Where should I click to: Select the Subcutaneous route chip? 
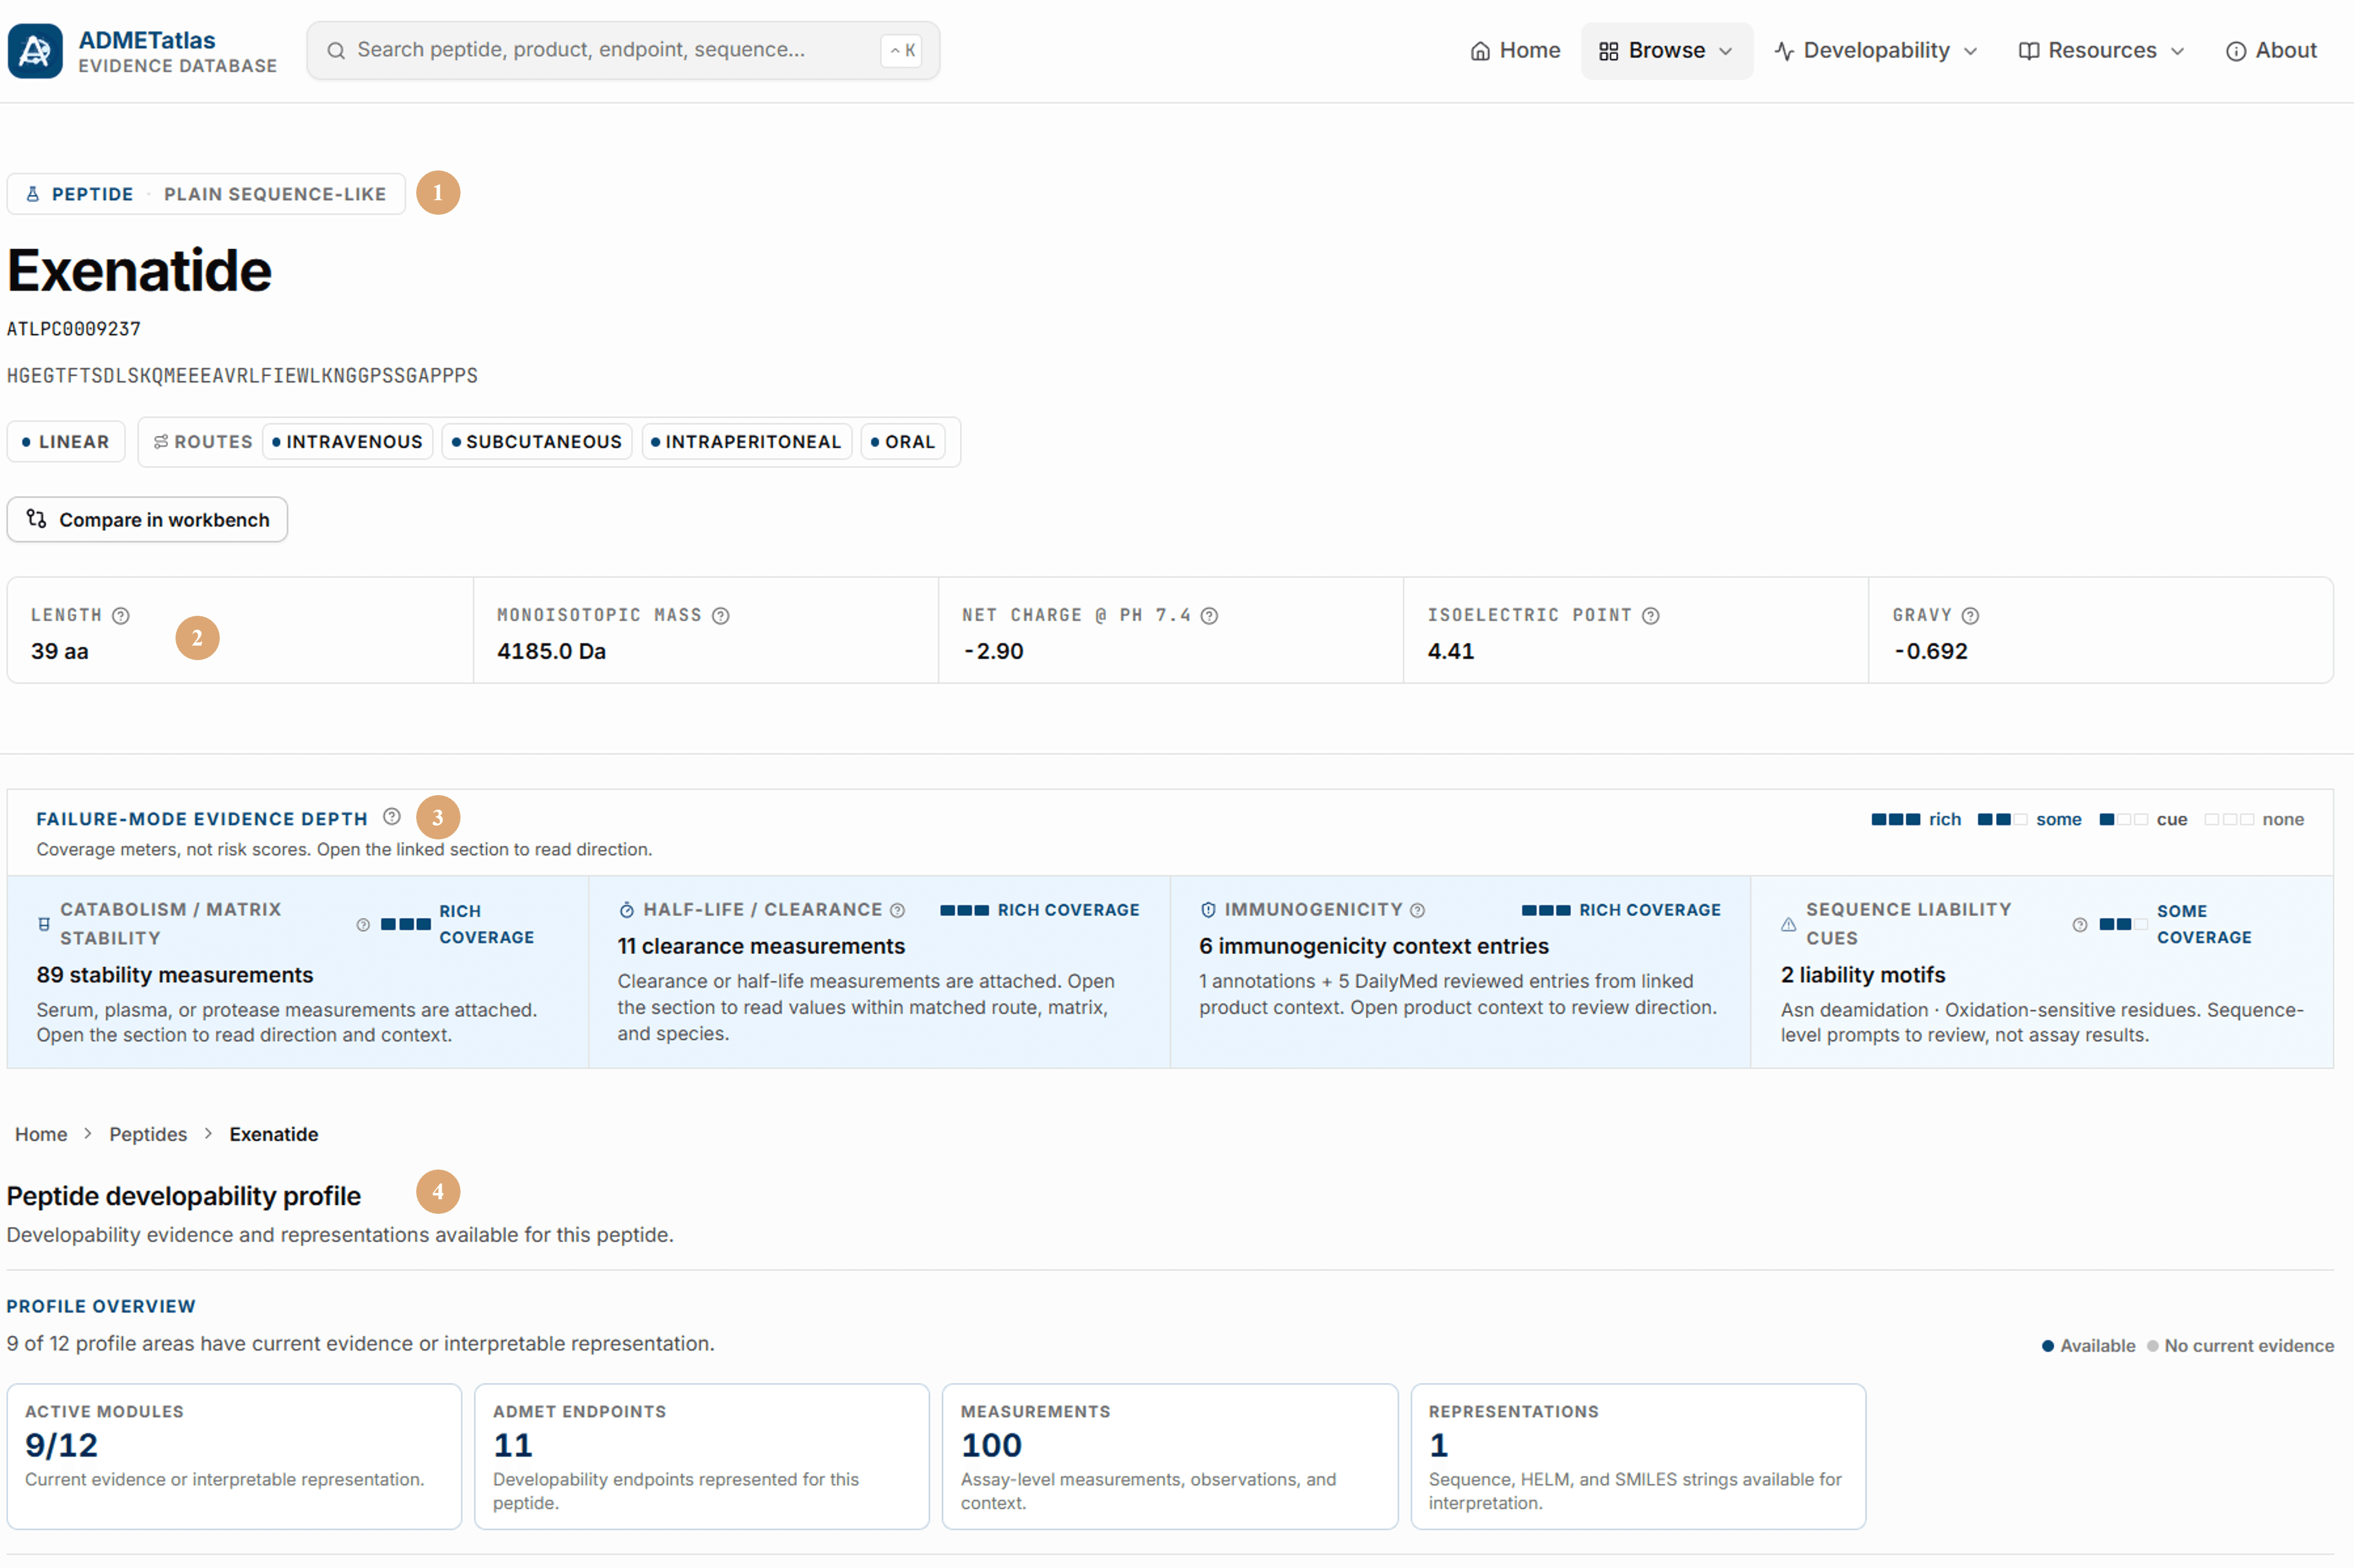(x=537, y=442)
